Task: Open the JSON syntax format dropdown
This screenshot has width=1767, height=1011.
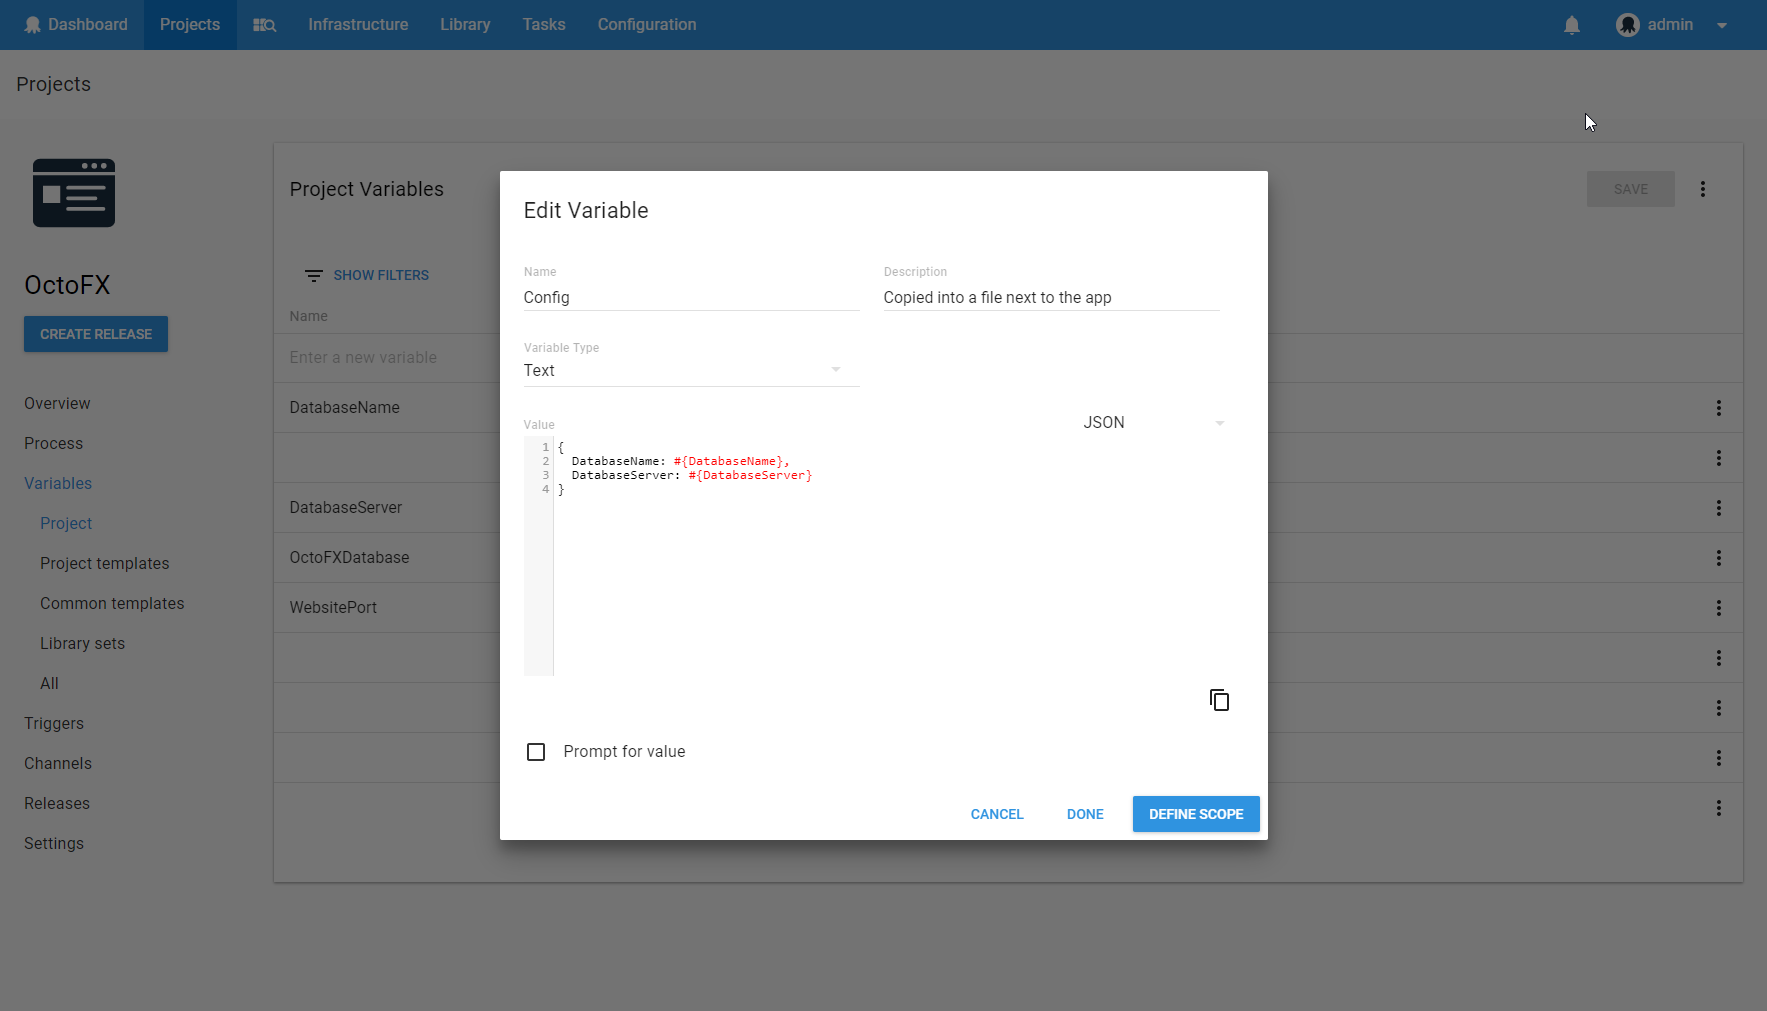Action: pyautogui.click(x=1152, y=422)
